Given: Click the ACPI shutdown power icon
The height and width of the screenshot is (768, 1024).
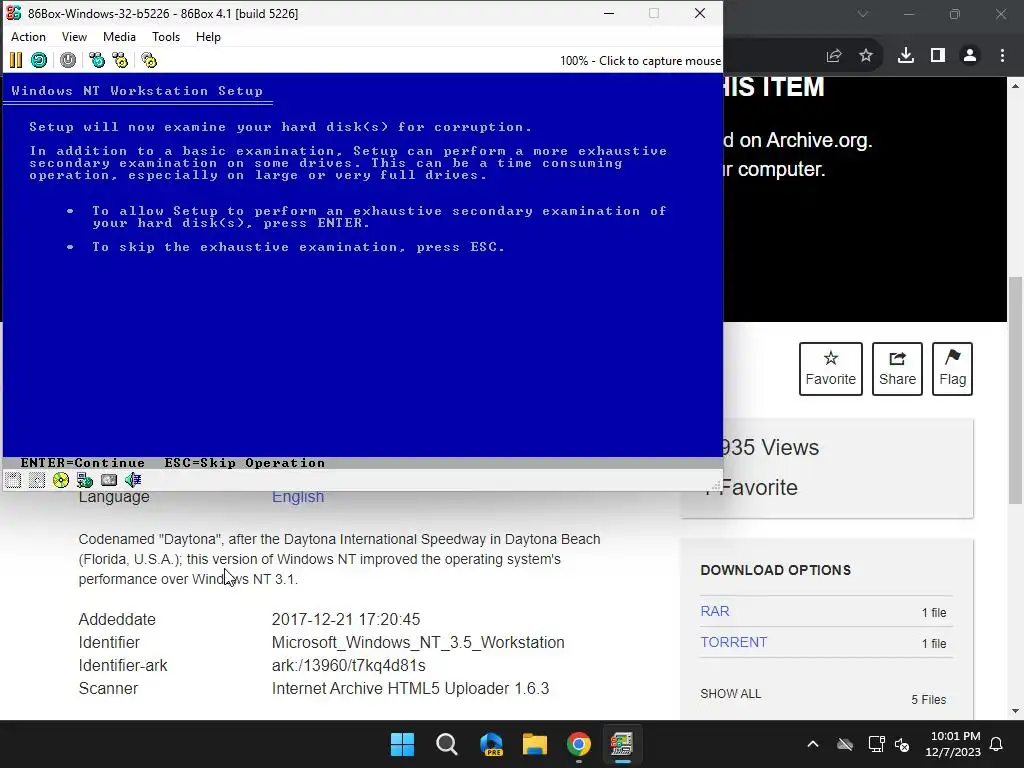Looking at the screenshot, I should coord(68,60).
